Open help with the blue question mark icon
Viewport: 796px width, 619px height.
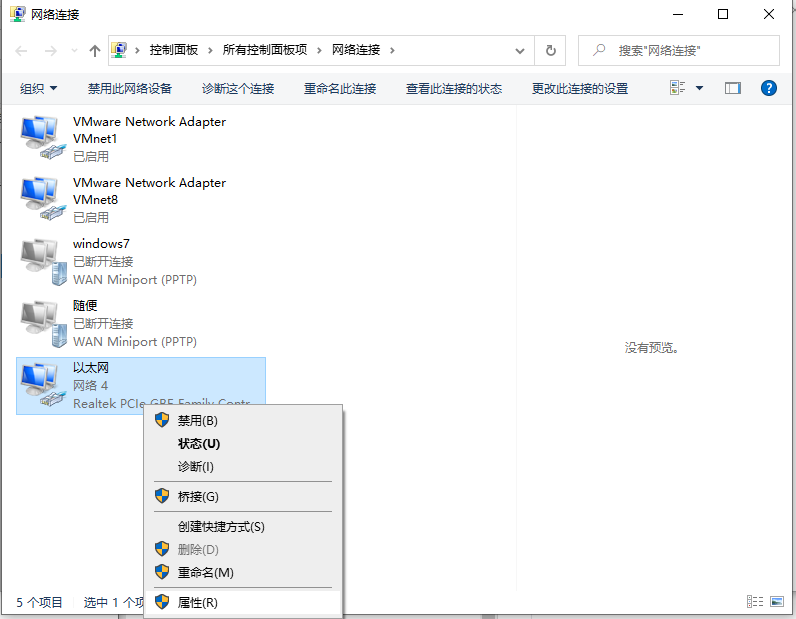[x=768, y=88]
